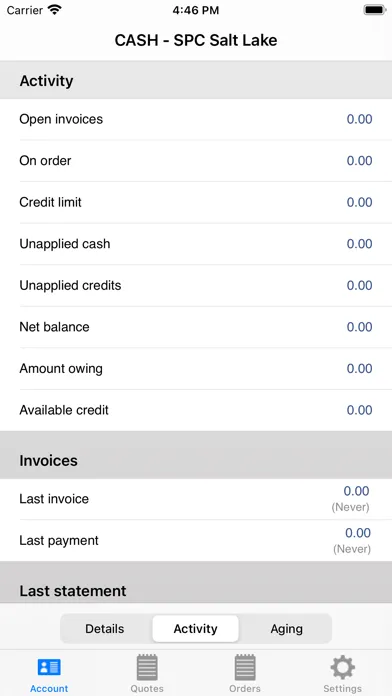Tap the Net balance amount
The image size is (392, 696).
click(x=359, y=327)
